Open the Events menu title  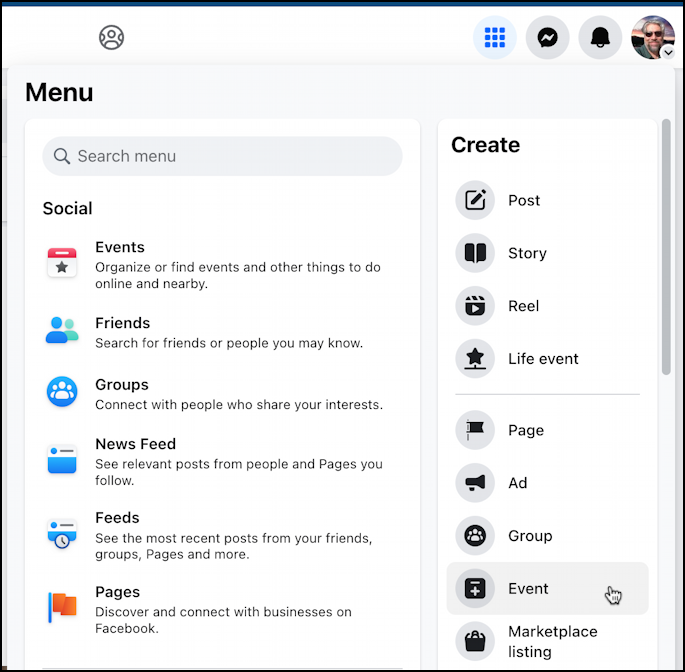click(120, 247)
